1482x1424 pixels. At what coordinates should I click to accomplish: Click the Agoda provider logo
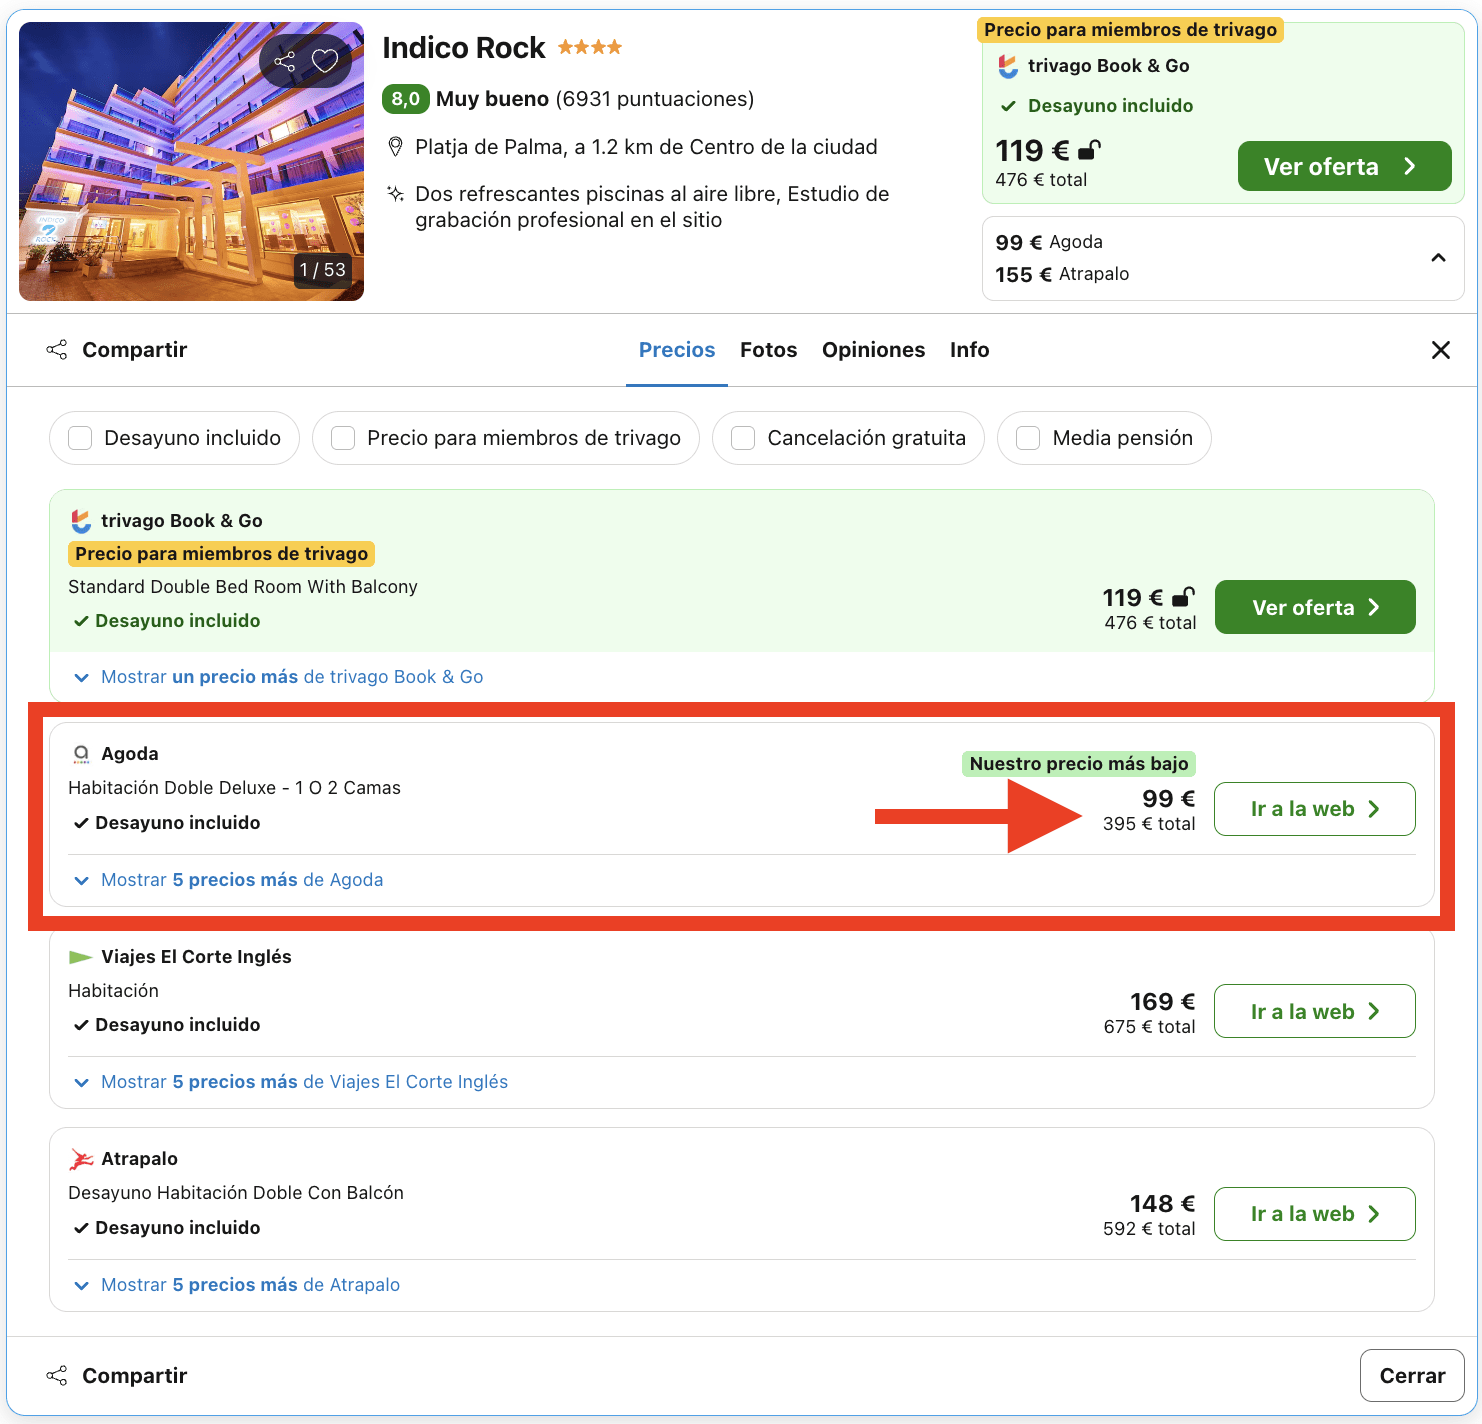(80, 753)
